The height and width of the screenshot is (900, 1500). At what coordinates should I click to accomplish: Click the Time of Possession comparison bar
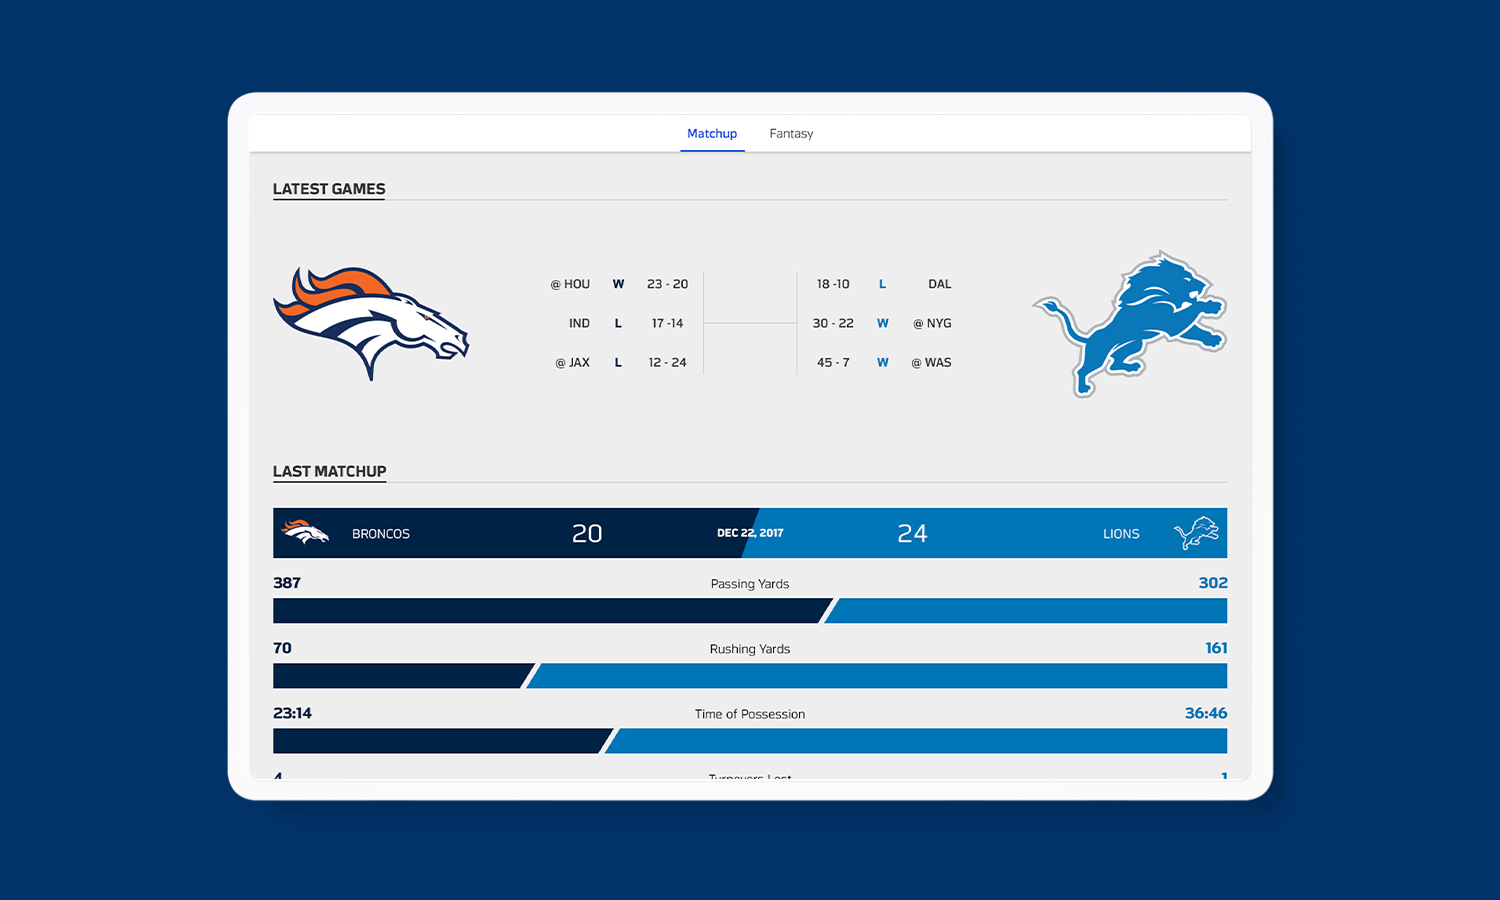point(750,741)
